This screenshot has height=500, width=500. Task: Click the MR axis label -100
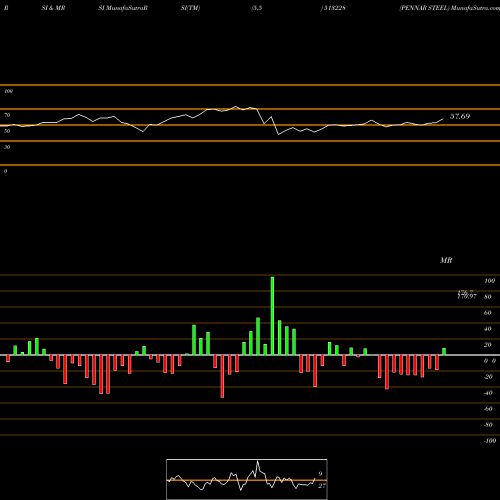coord(490,441)
